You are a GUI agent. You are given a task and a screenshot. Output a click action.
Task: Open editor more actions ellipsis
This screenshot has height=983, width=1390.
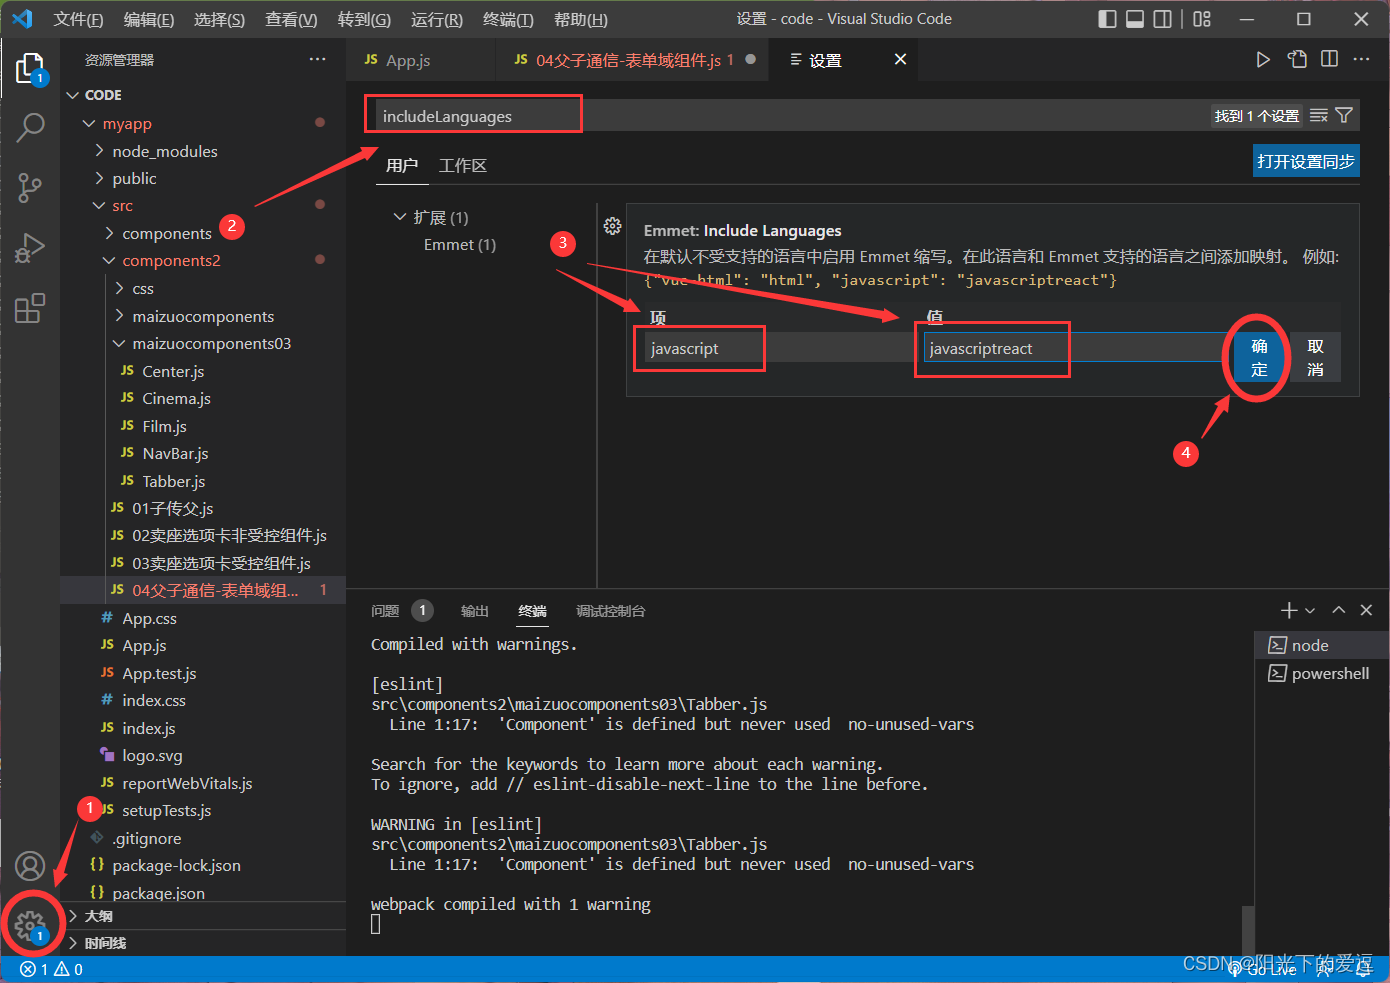pyautogui.click(x=1361, y=59)
